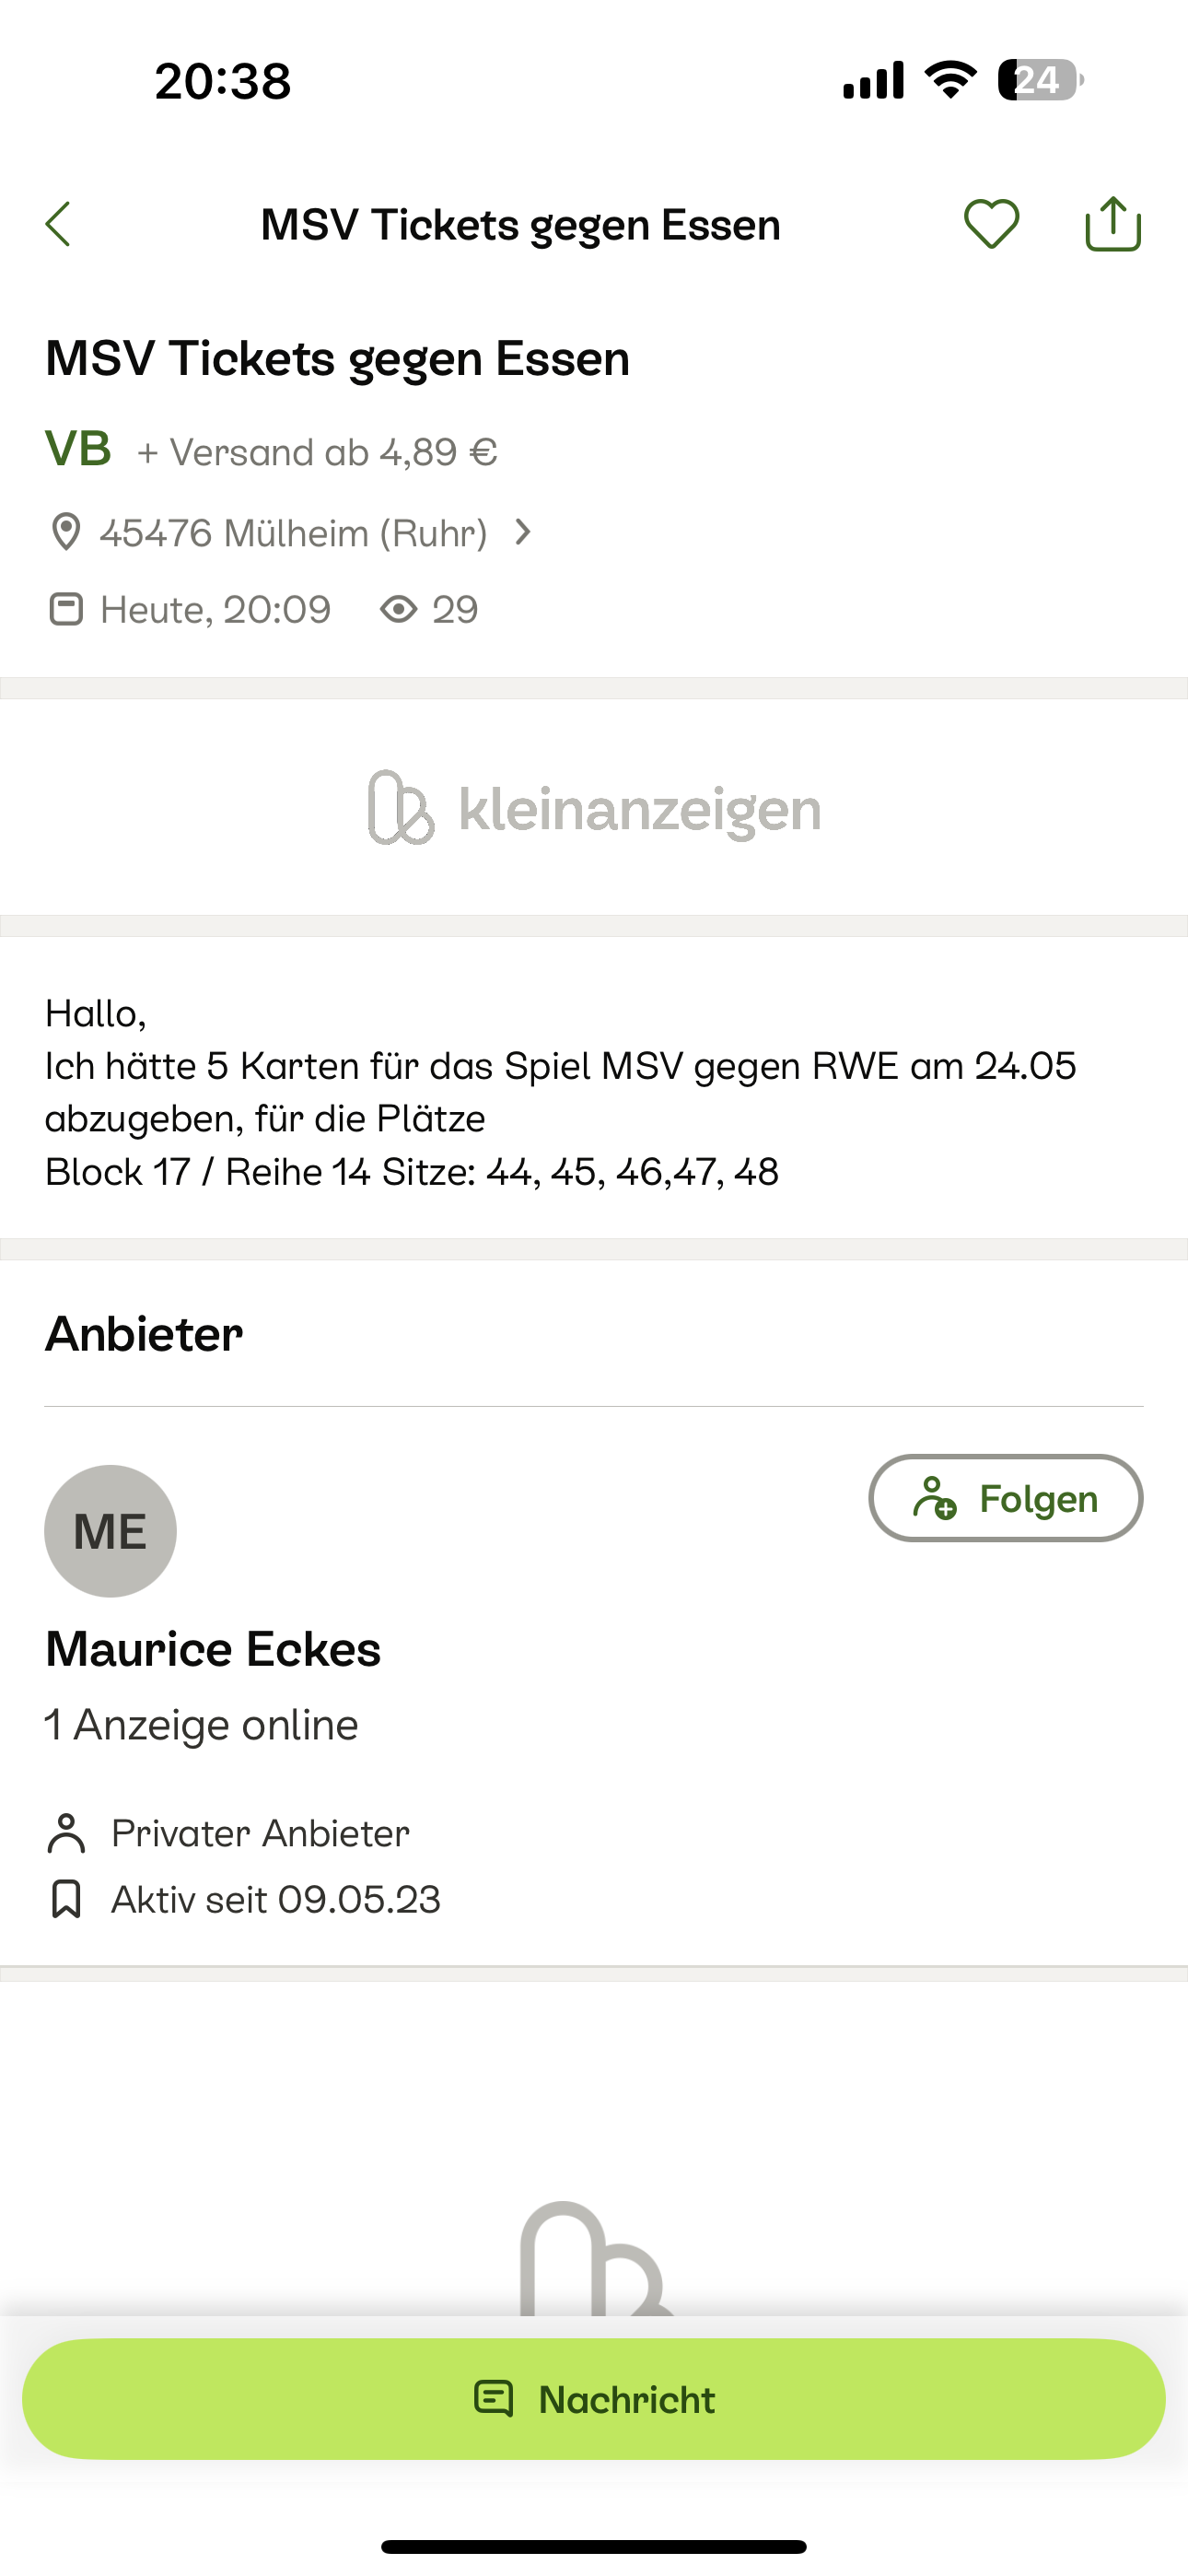1188x2576 pixels.
Task: Open Maurice Eckes seller profile
Action: 213,1649
